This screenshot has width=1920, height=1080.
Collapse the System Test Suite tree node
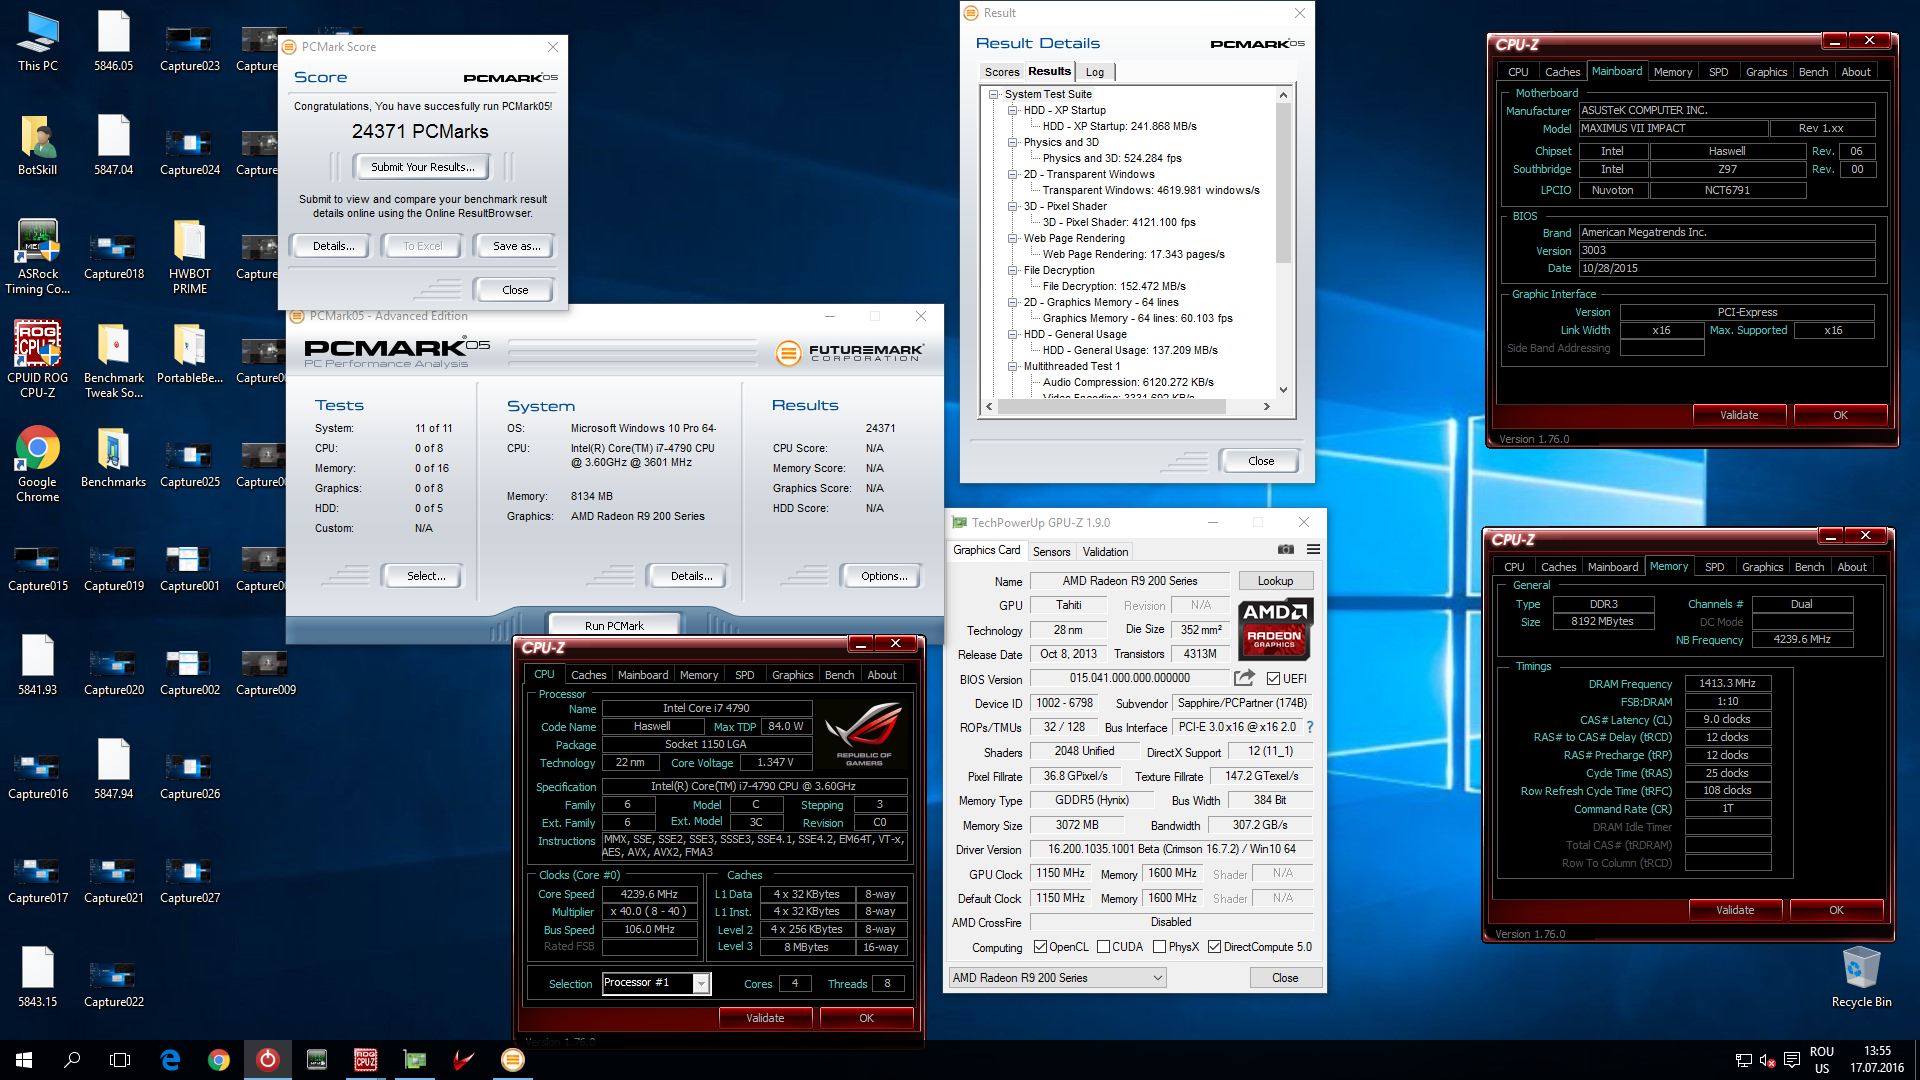click(993, 95)
